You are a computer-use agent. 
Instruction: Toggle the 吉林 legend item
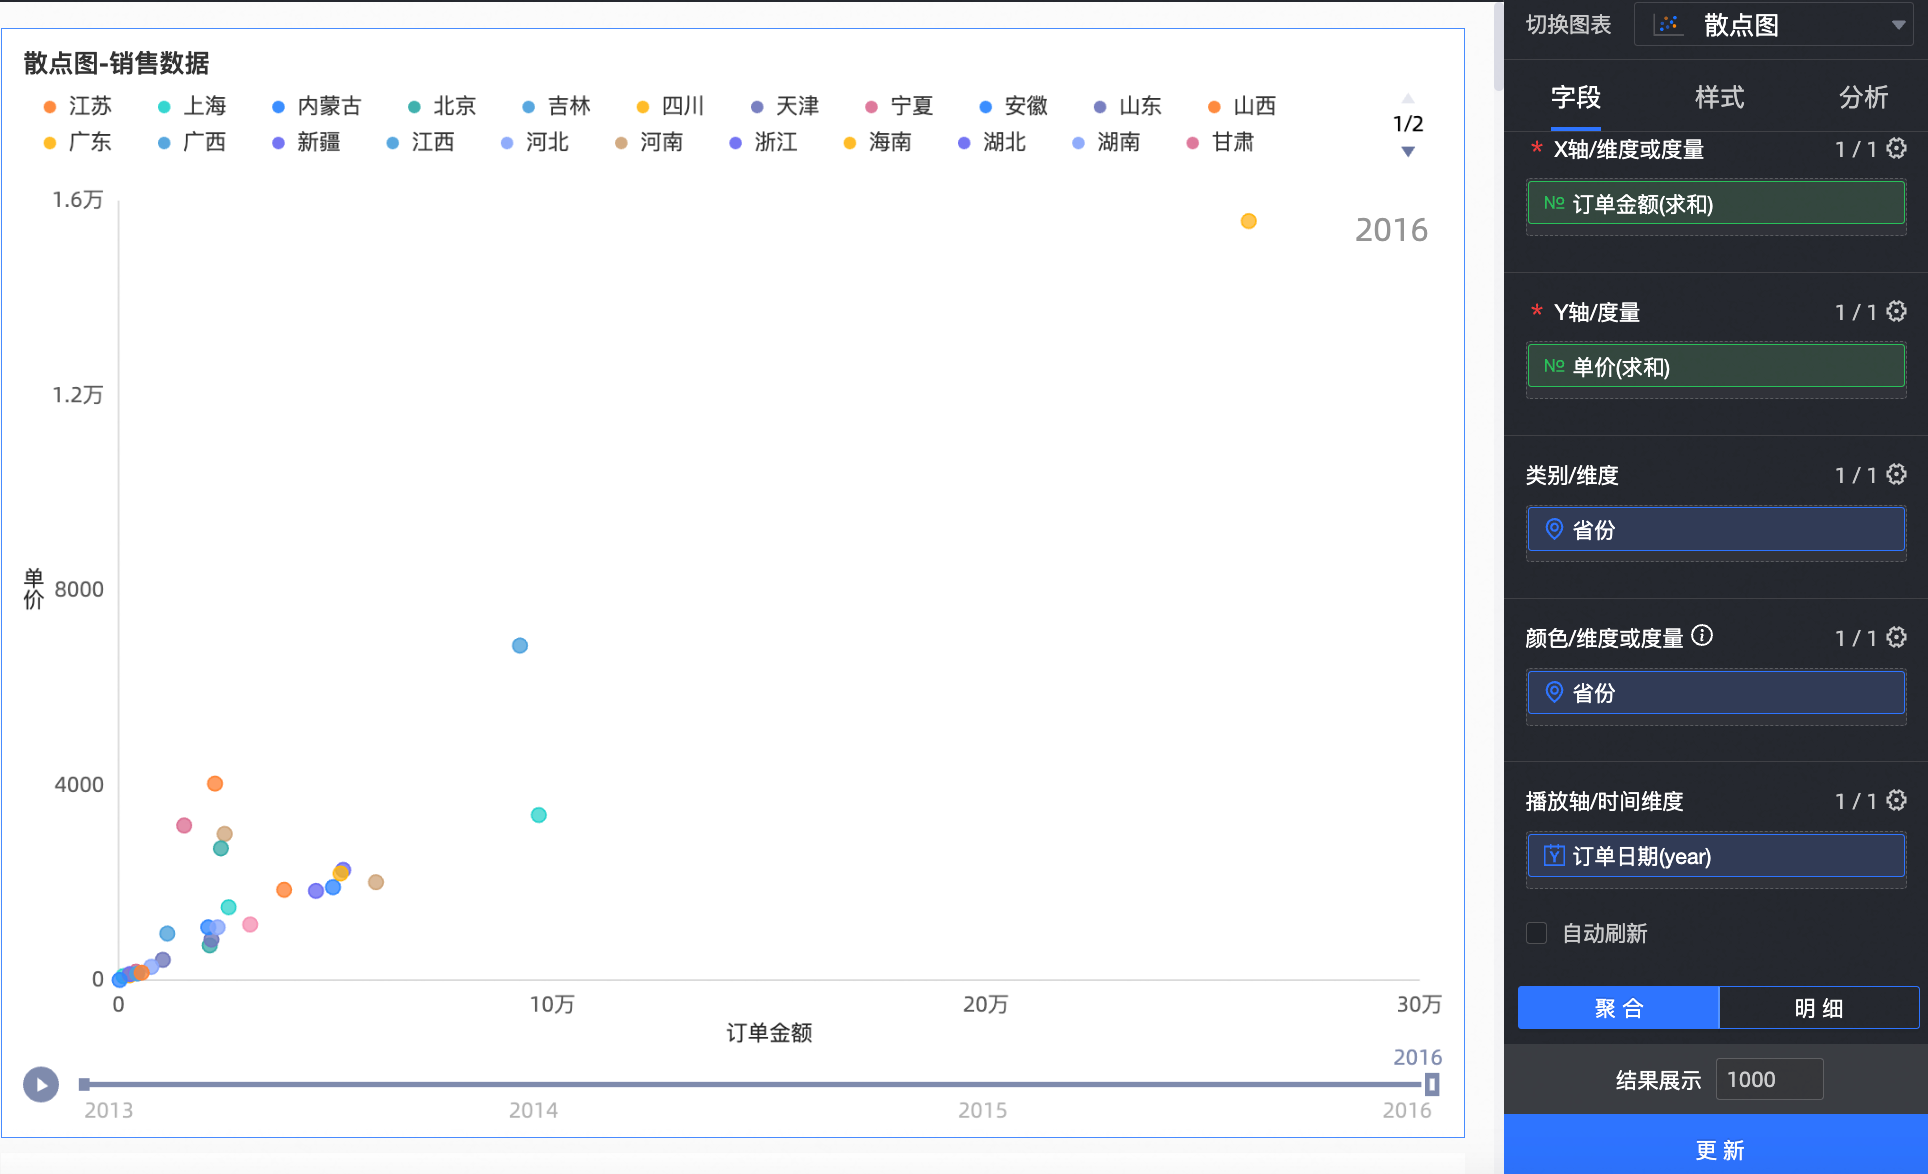556,106
